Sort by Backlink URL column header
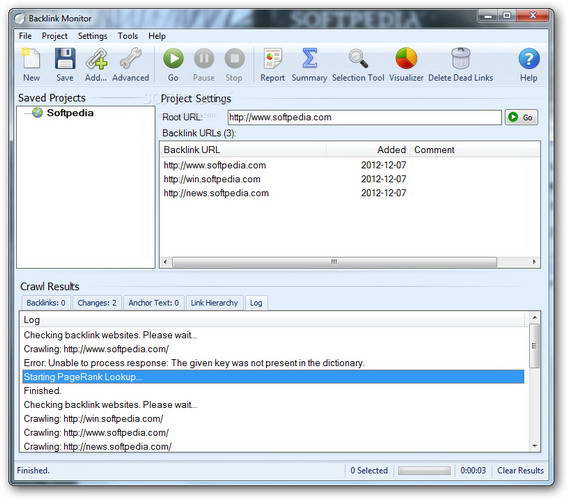The height and width of the screenshot is (500, 568). coord(243,150)
